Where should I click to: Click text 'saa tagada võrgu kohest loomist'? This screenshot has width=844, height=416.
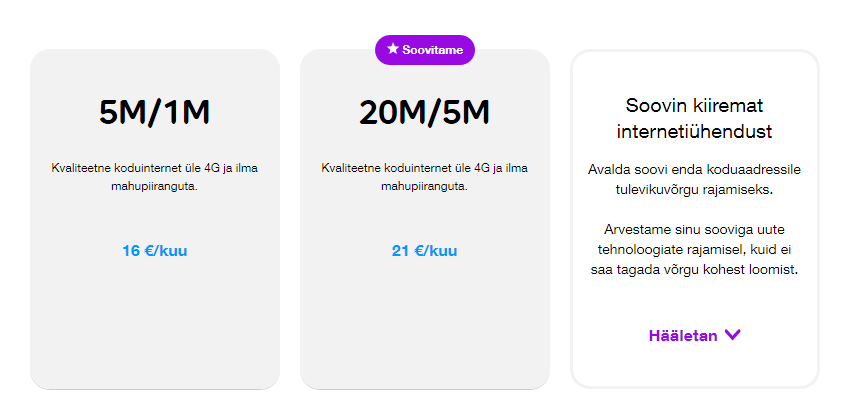pos(694,270)
